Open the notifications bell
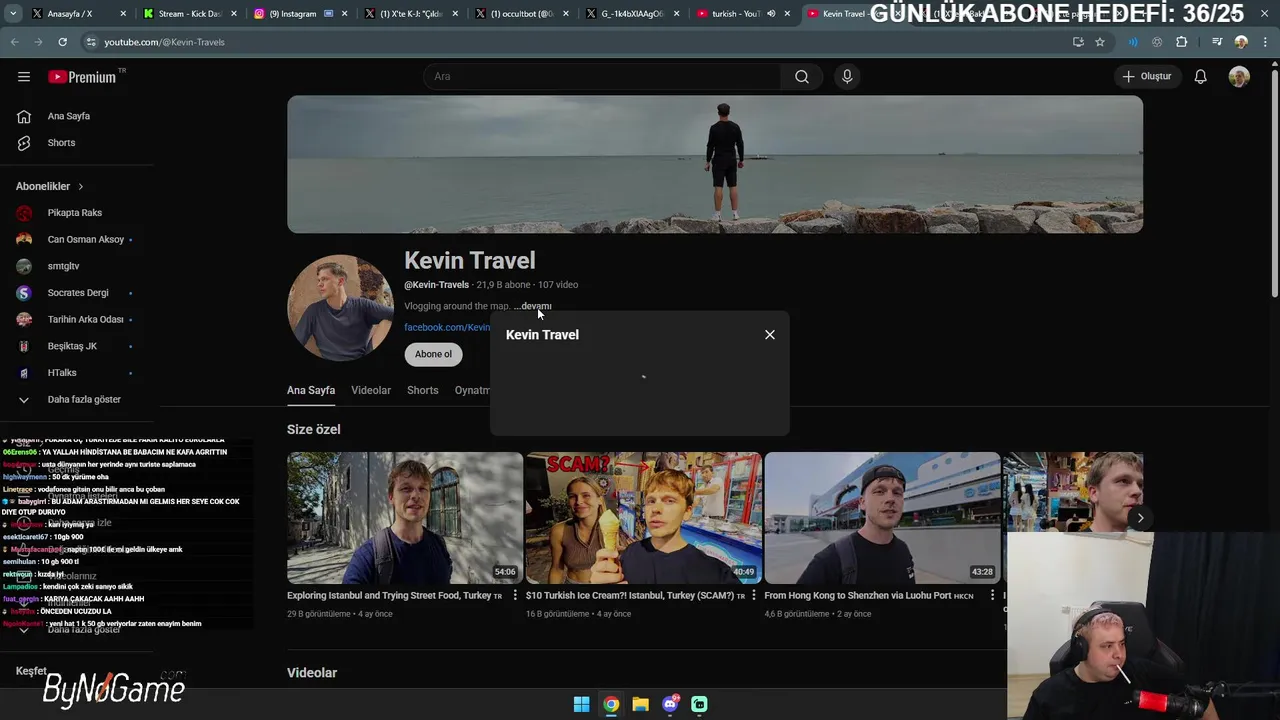Viewport: 1280px width, 720px height. 1200,77
